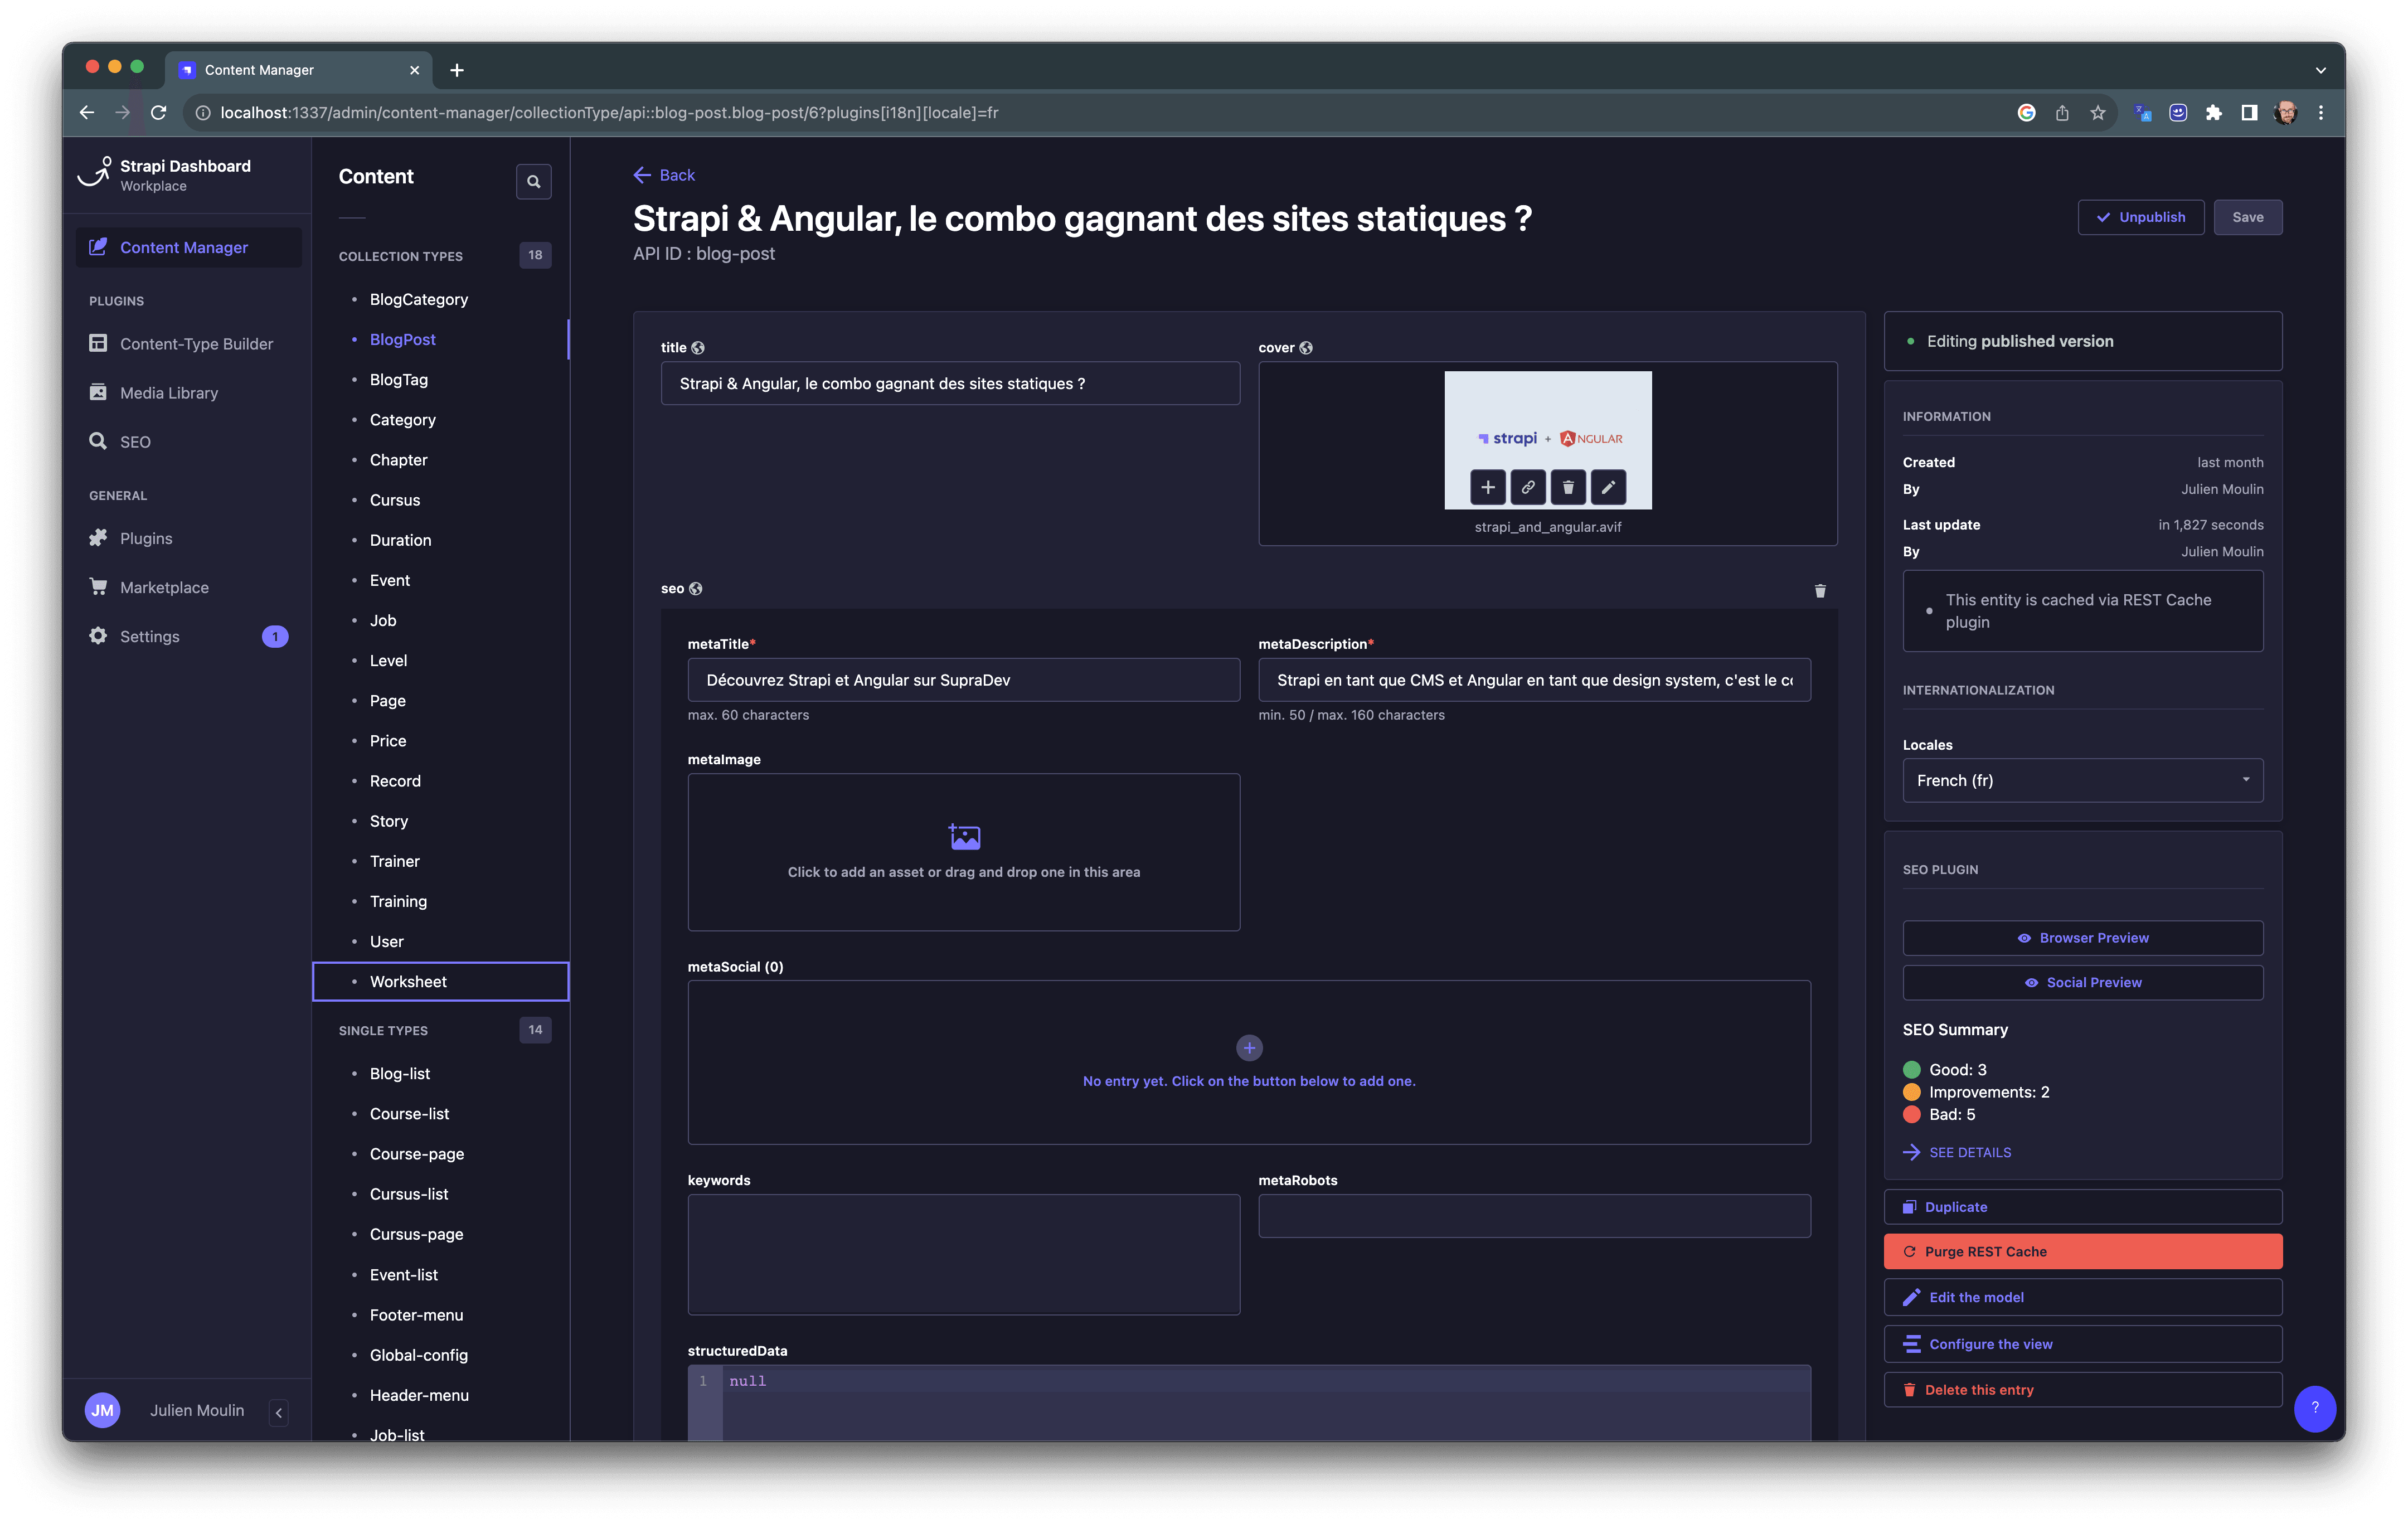The width and height of the screenshot is (2408, 1524).
Task: Purge REST Cache for this entry
Action: 2082,1251
